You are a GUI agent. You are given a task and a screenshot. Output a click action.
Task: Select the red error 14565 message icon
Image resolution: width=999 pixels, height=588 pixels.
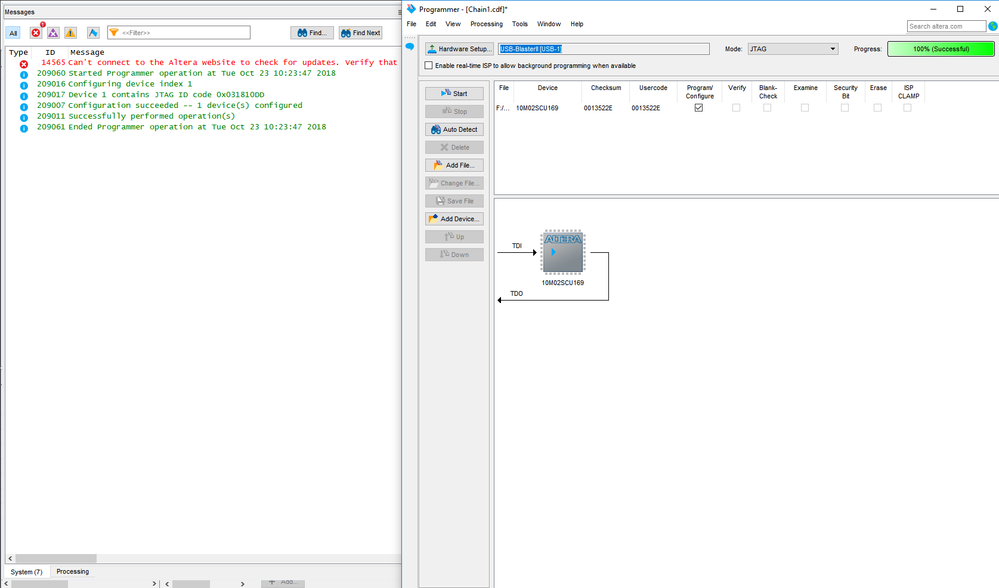click(24, 64)
